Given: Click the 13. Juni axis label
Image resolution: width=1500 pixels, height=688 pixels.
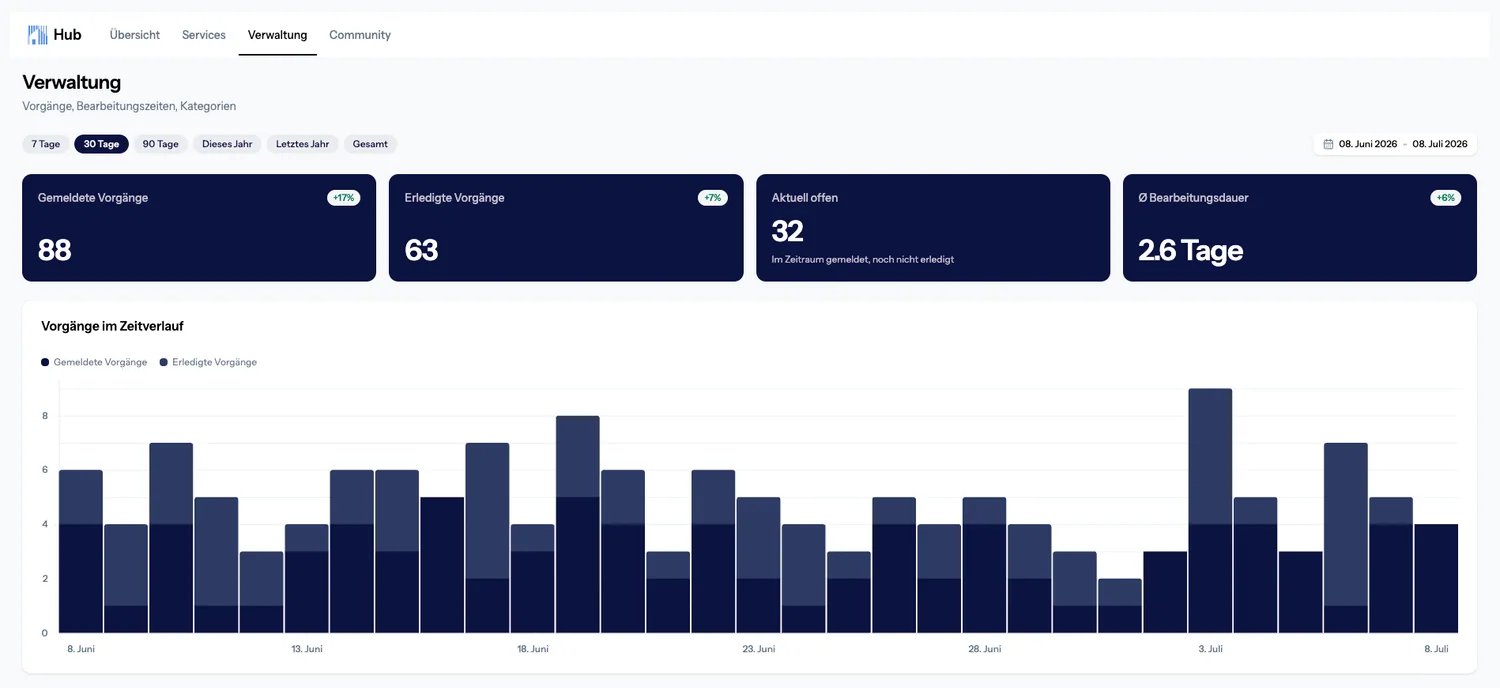Looking at the screenshot, I should click(x=307, y=649).
